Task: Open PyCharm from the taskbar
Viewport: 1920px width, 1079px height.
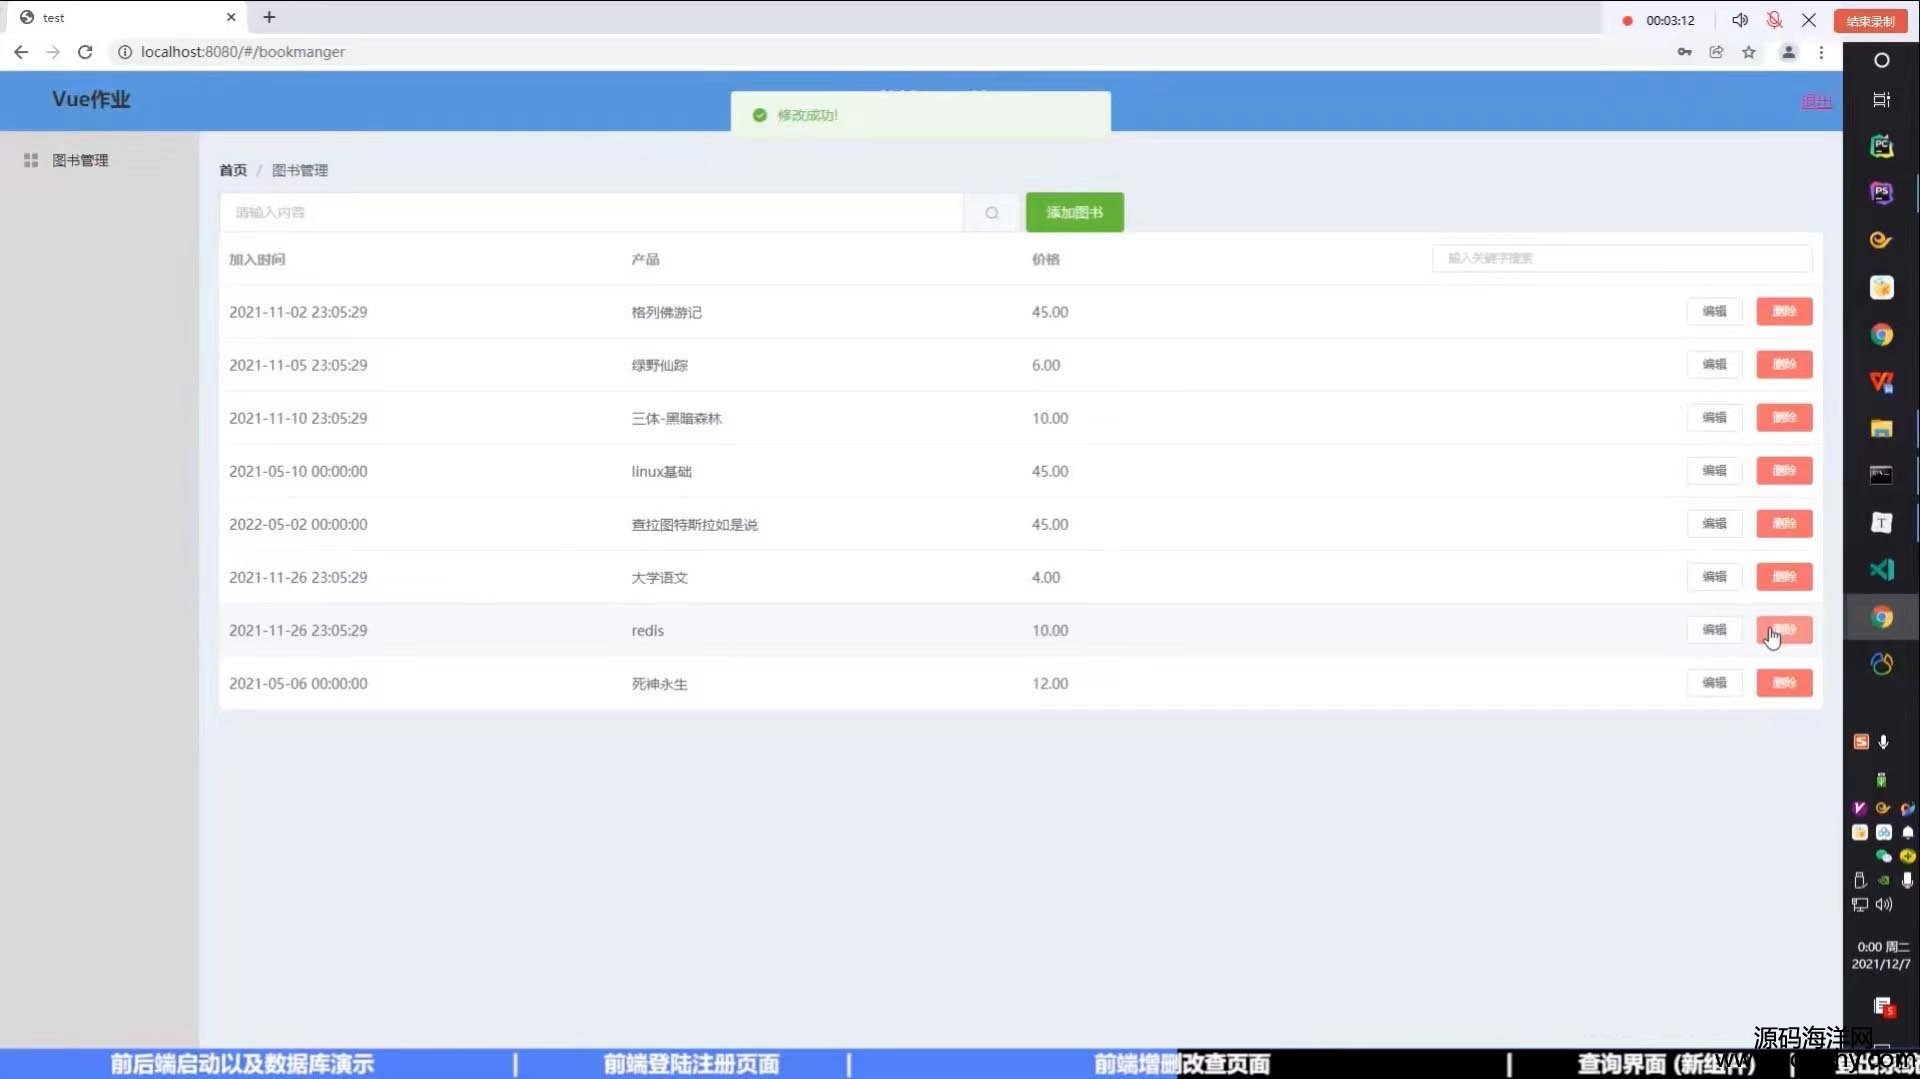Action: 1881,146
